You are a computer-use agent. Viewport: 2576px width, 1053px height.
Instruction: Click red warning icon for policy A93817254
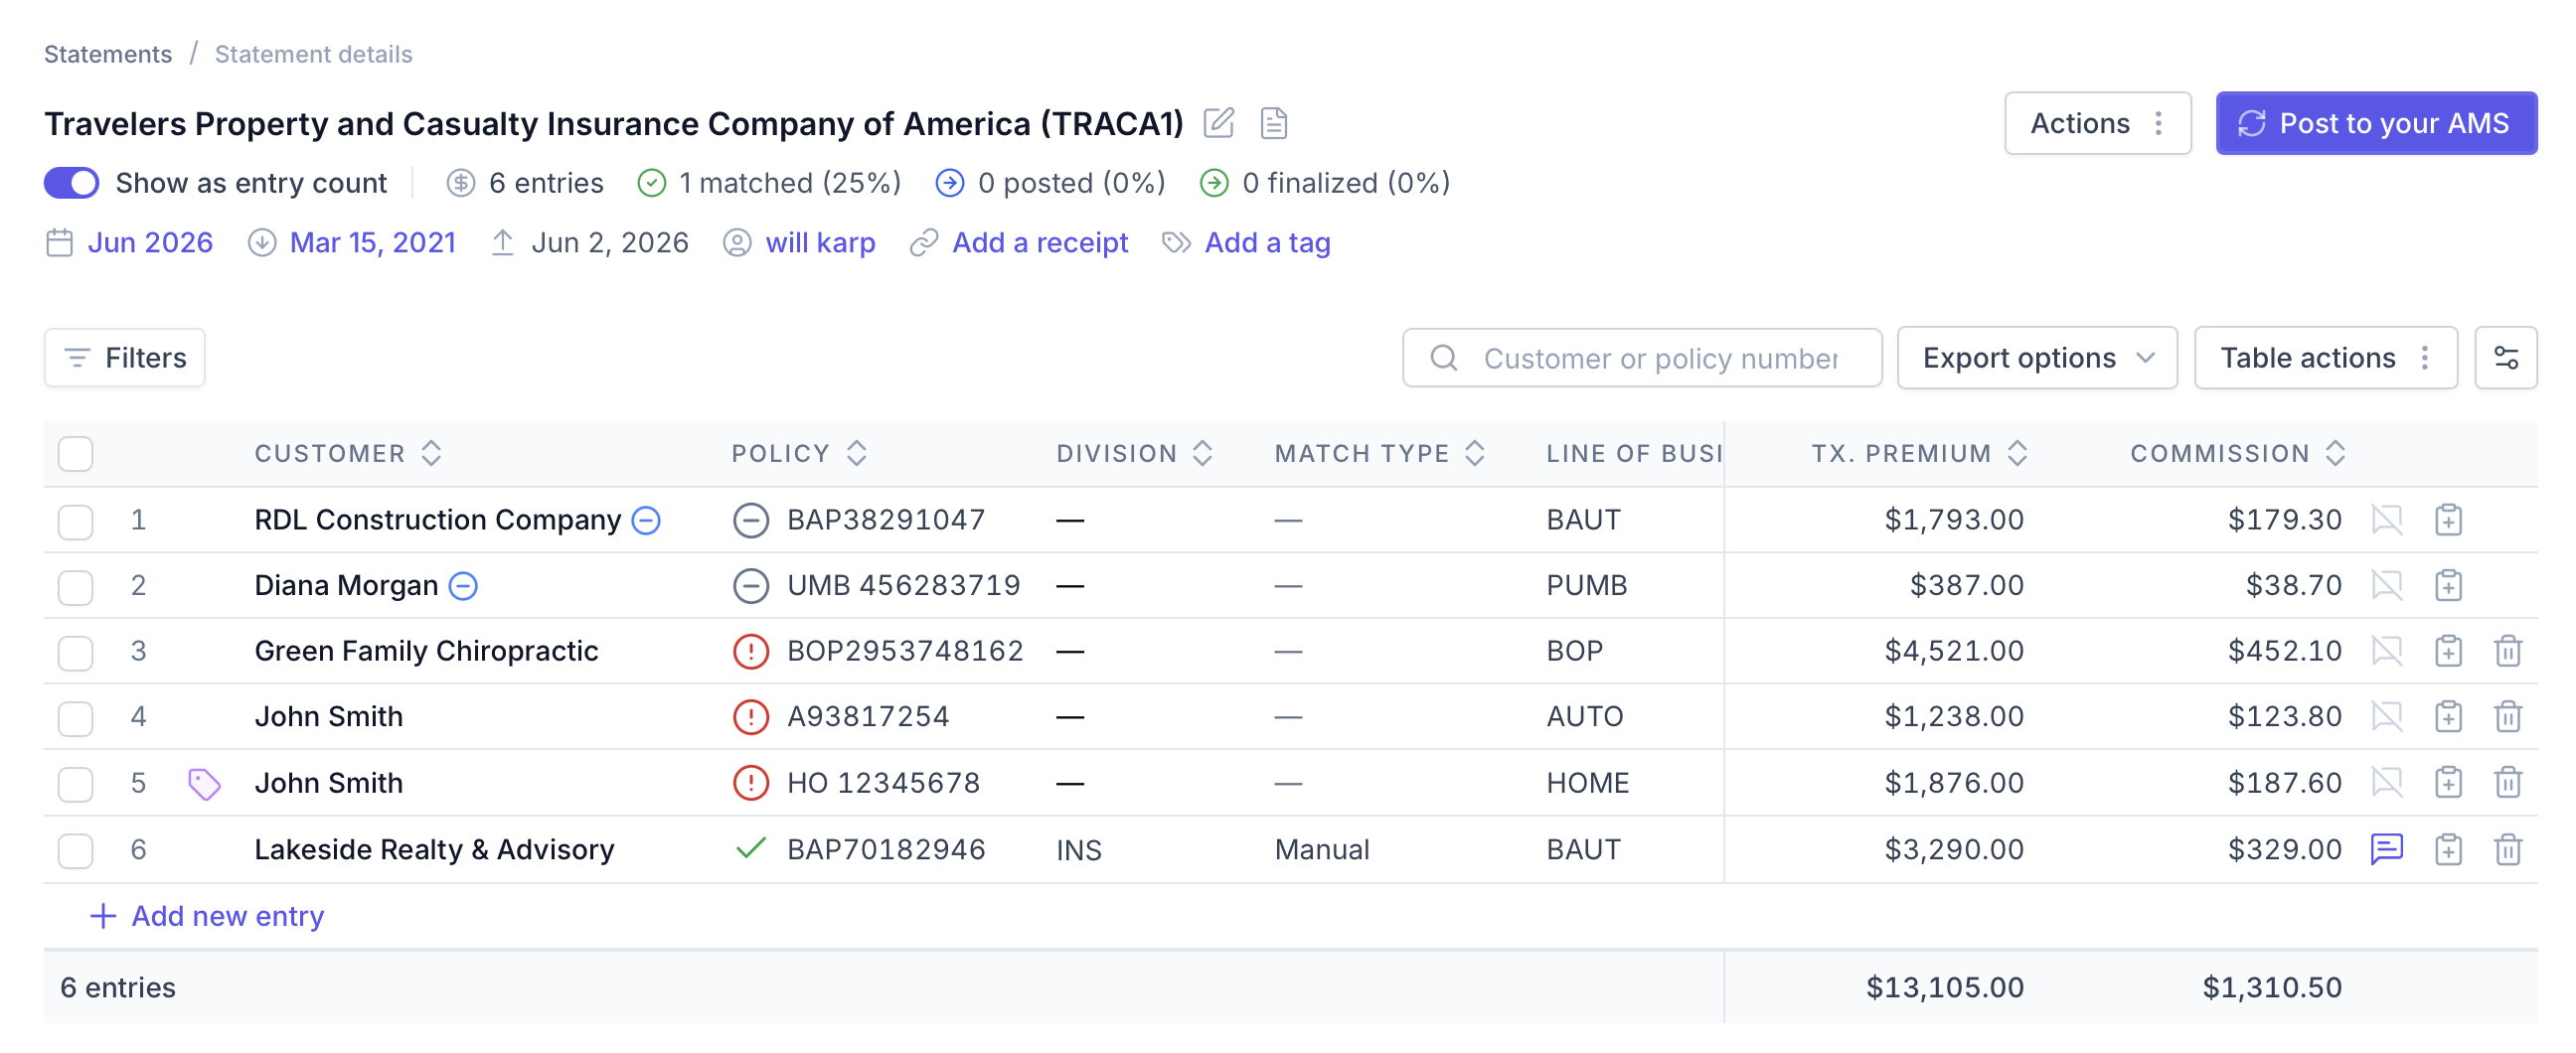750,717
